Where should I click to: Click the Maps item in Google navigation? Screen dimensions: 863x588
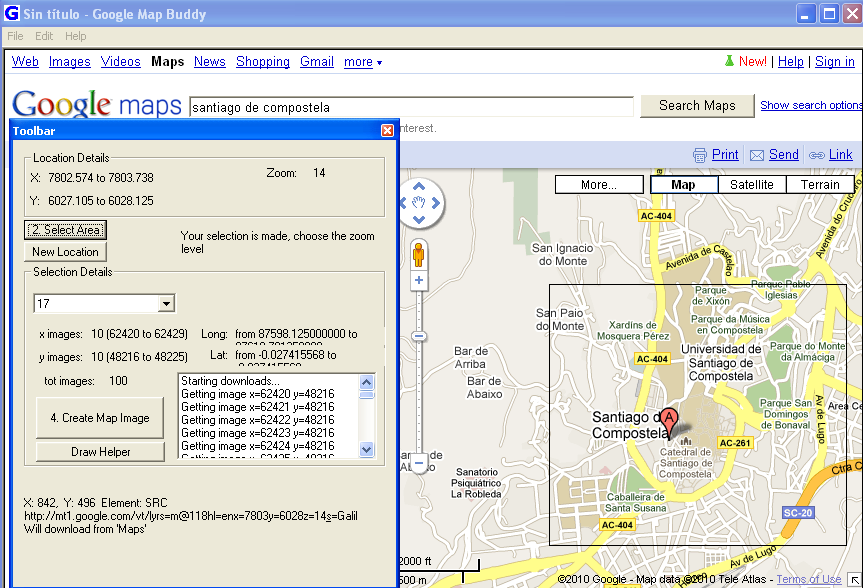167,62
